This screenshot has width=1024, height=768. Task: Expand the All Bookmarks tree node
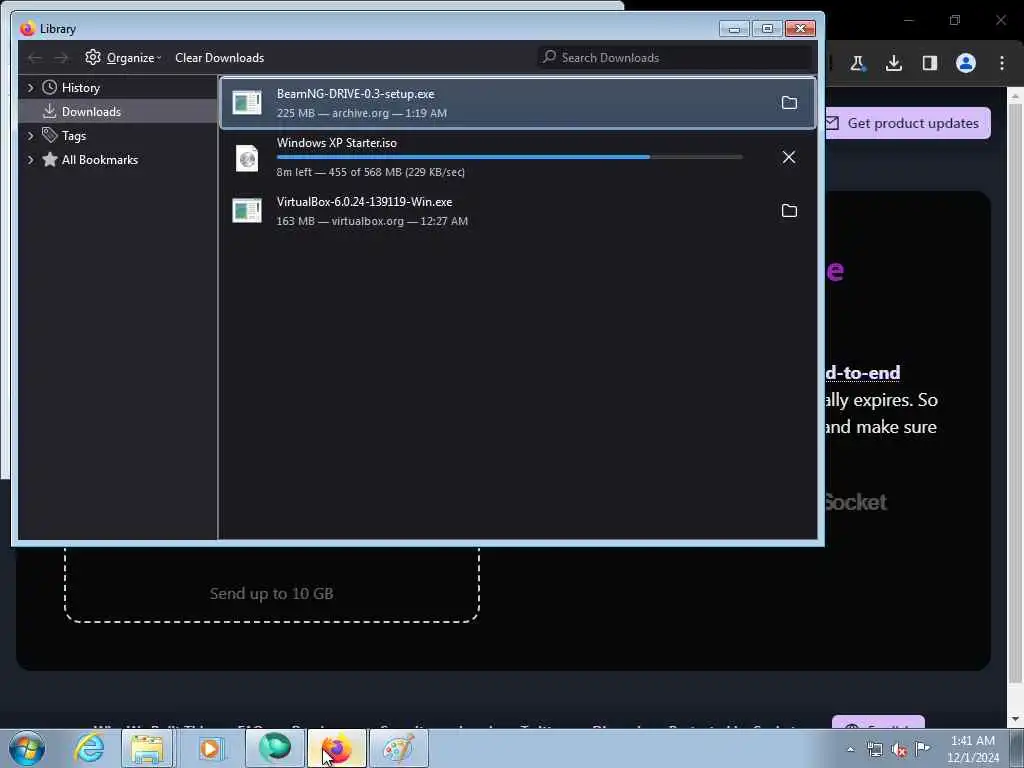pyautogui.click(x=30, y=160)
